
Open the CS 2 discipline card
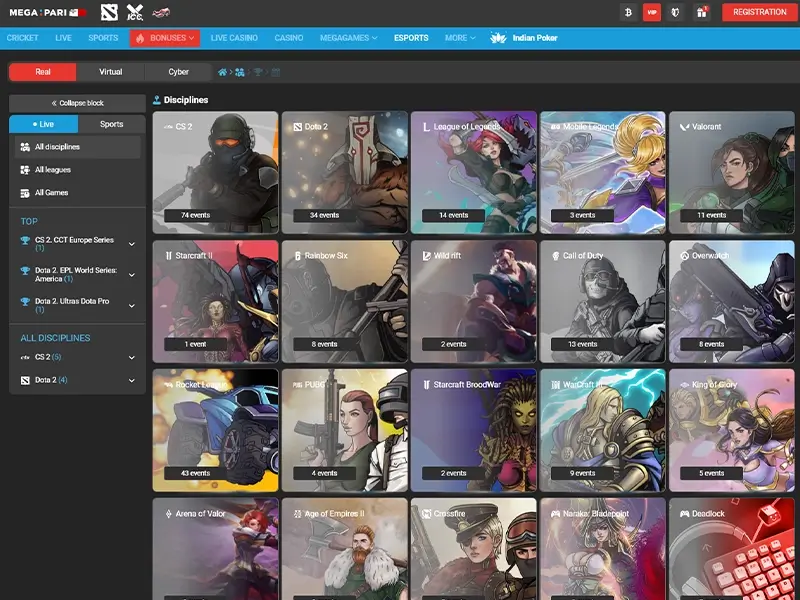pos(215,172)
